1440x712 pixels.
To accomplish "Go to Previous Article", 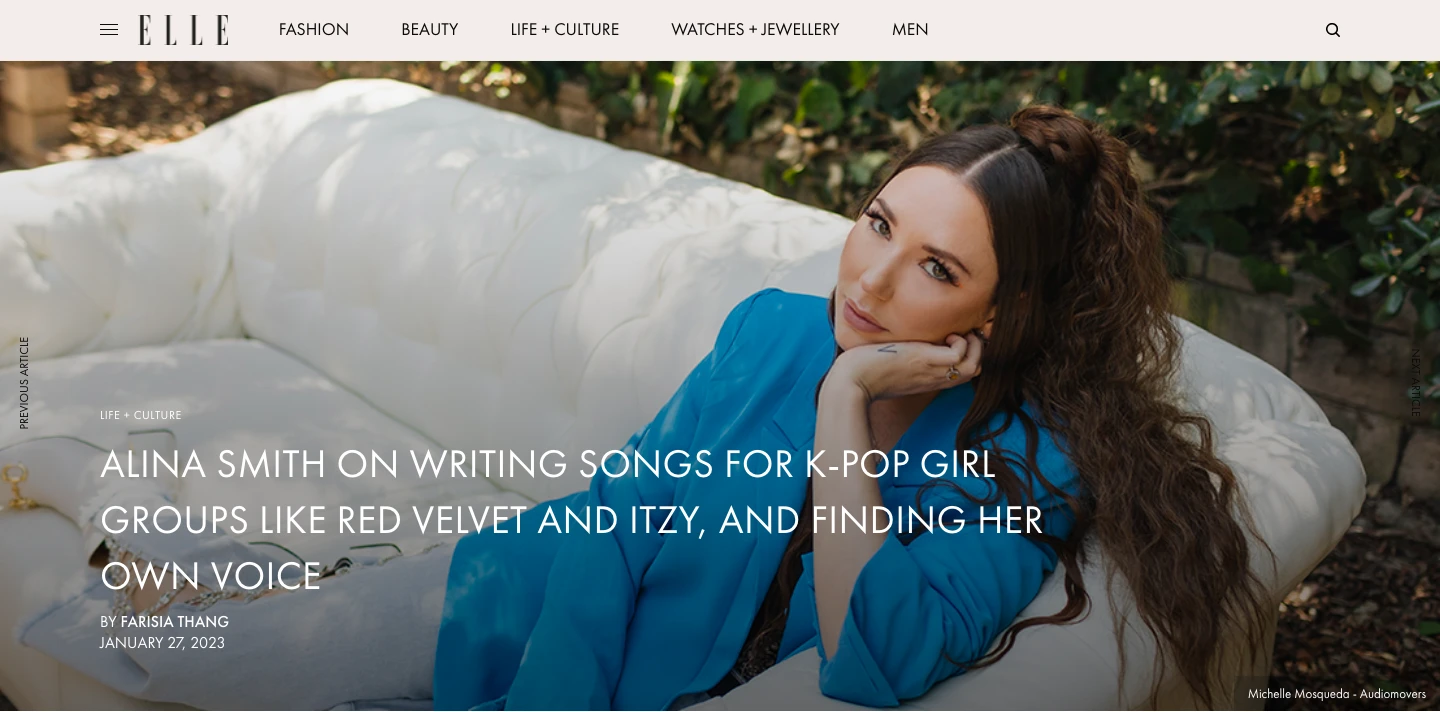I will pyautogui.click(x=24, y=383).
